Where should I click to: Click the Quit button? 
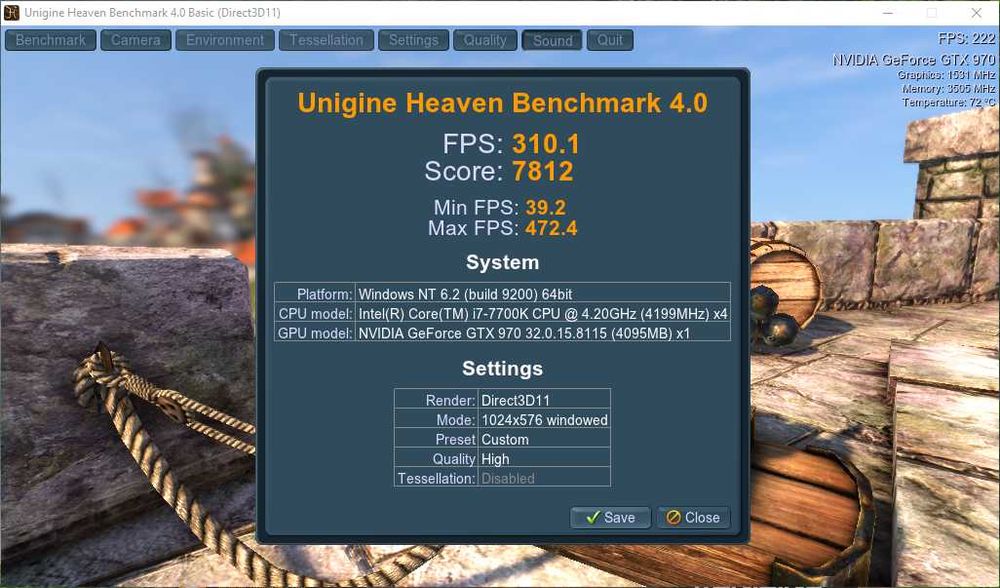pos(610,40)
